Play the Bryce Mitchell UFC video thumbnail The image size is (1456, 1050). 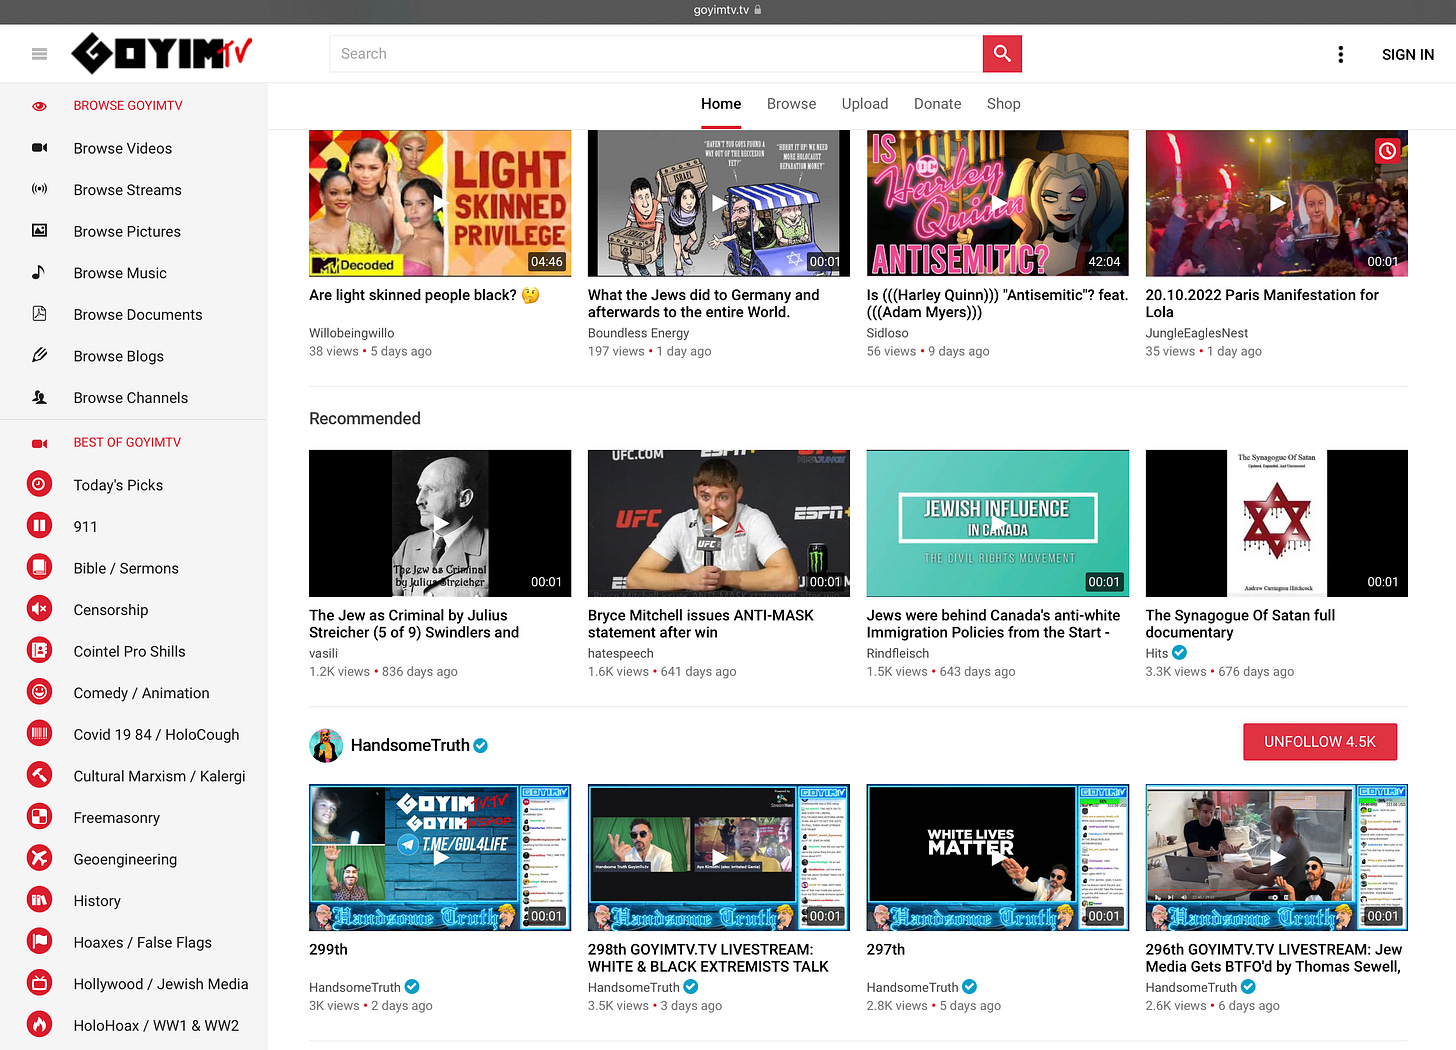pos(719,523)
